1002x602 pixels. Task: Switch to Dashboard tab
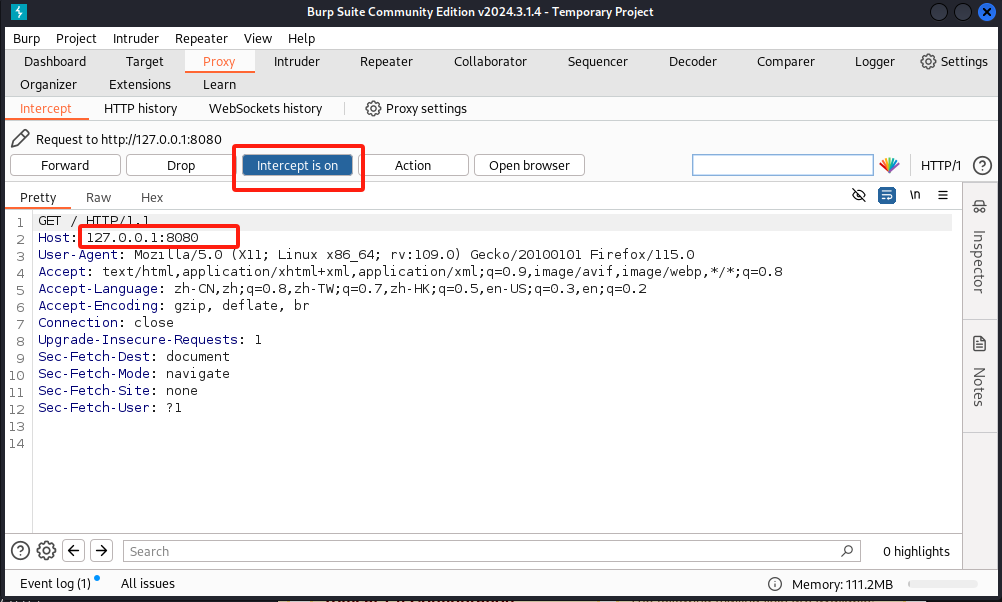pos(55,61)
